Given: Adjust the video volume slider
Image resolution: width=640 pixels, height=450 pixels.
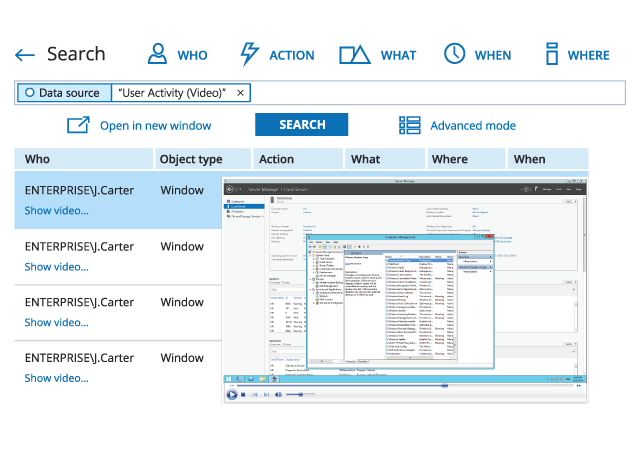Looking at the screenshot, I should point(301,394).
